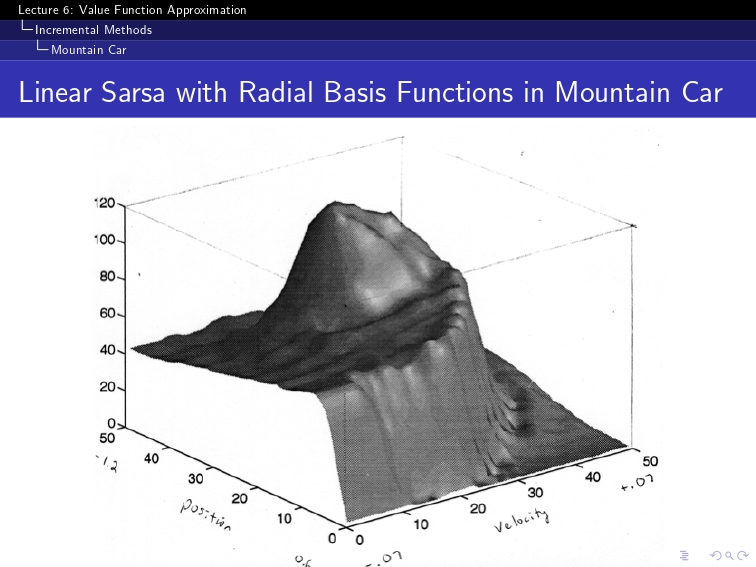Viewport: 756px width, 567px height.
Task: Click the handwritten 'position' axis label
Action: [x=206, y=514]
